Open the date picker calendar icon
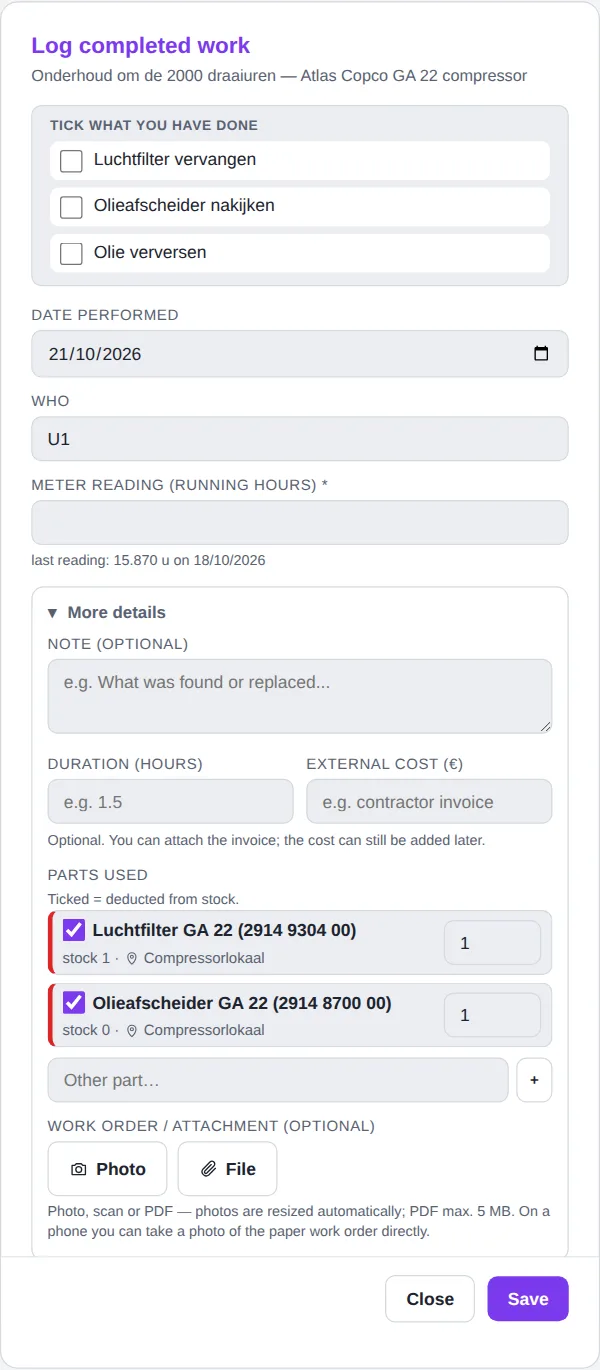The width and height of the screenshot is (600, 1370). coord(541,354)
